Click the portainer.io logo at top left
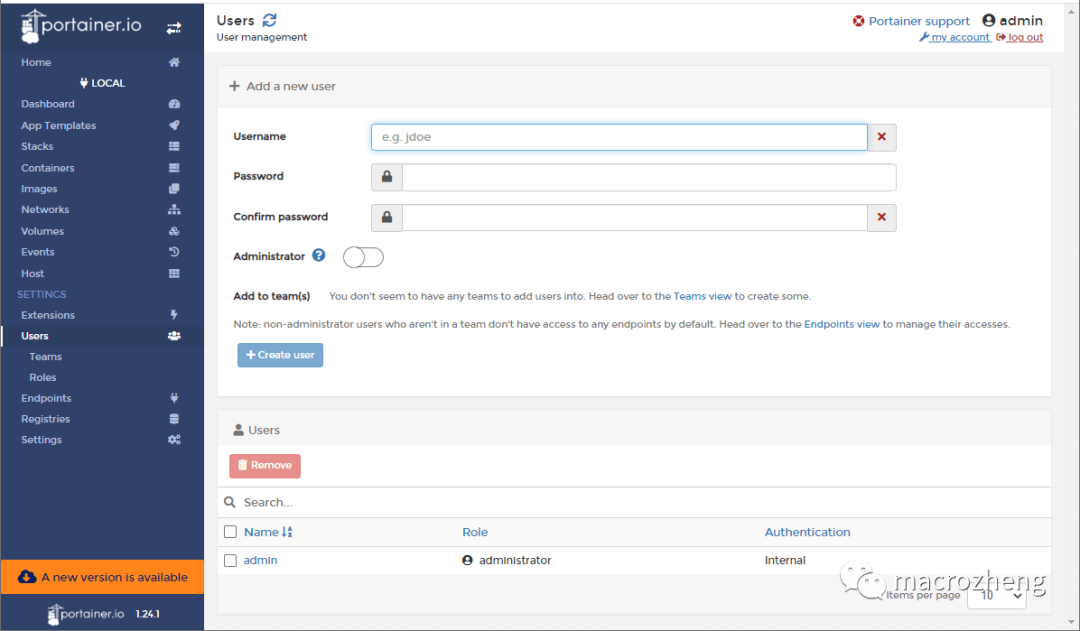 click(81, 26)
